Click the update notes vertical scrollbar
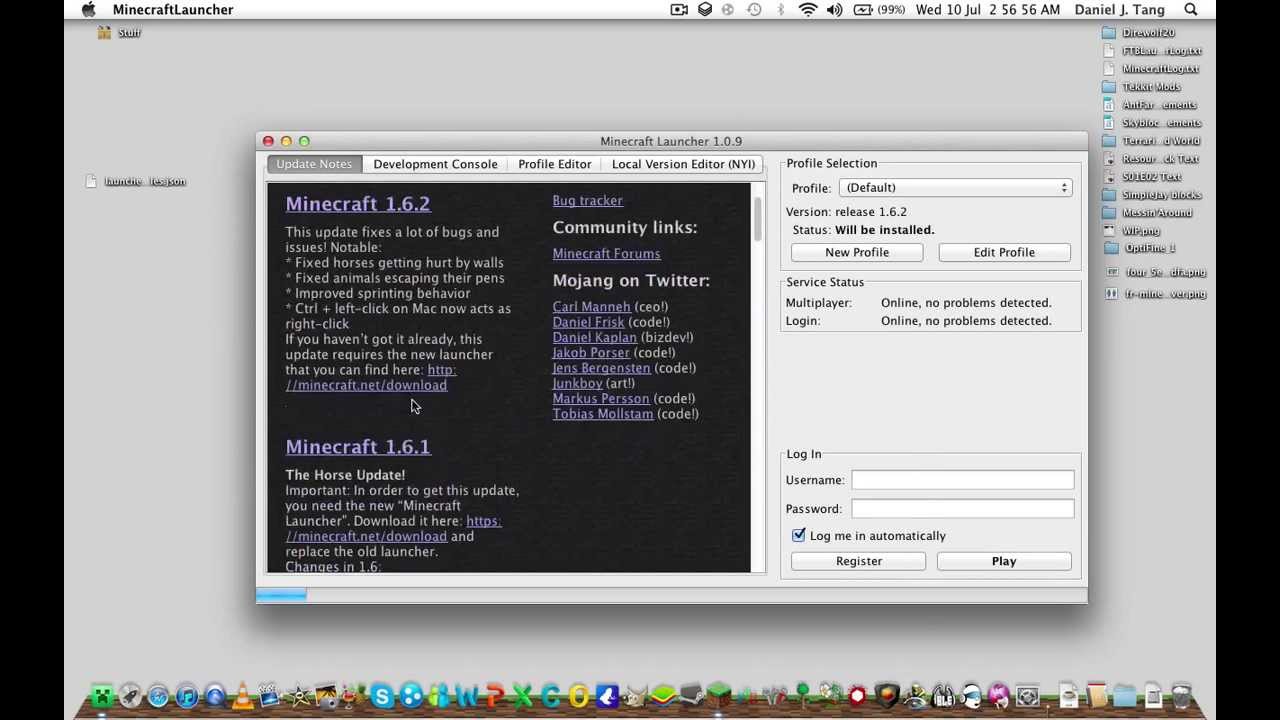The height and width of the screenshot is (720, 1280). (x=758, y=218)
